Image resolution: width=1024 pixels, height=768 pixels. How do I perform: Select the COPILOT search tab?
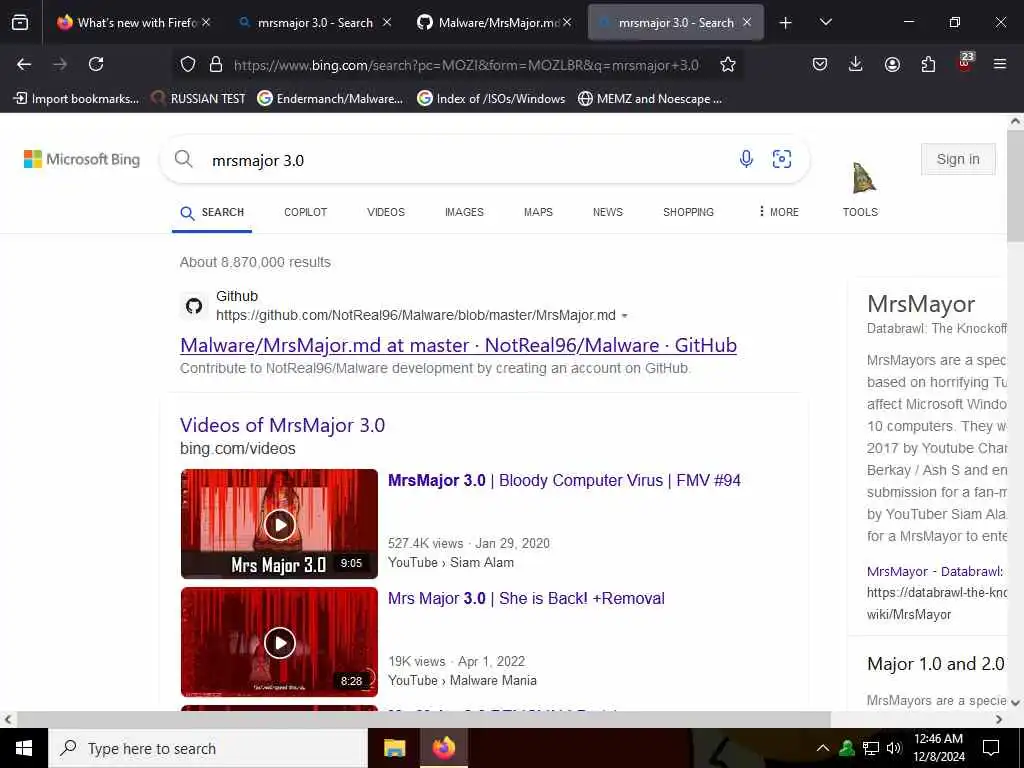(306, 212)
